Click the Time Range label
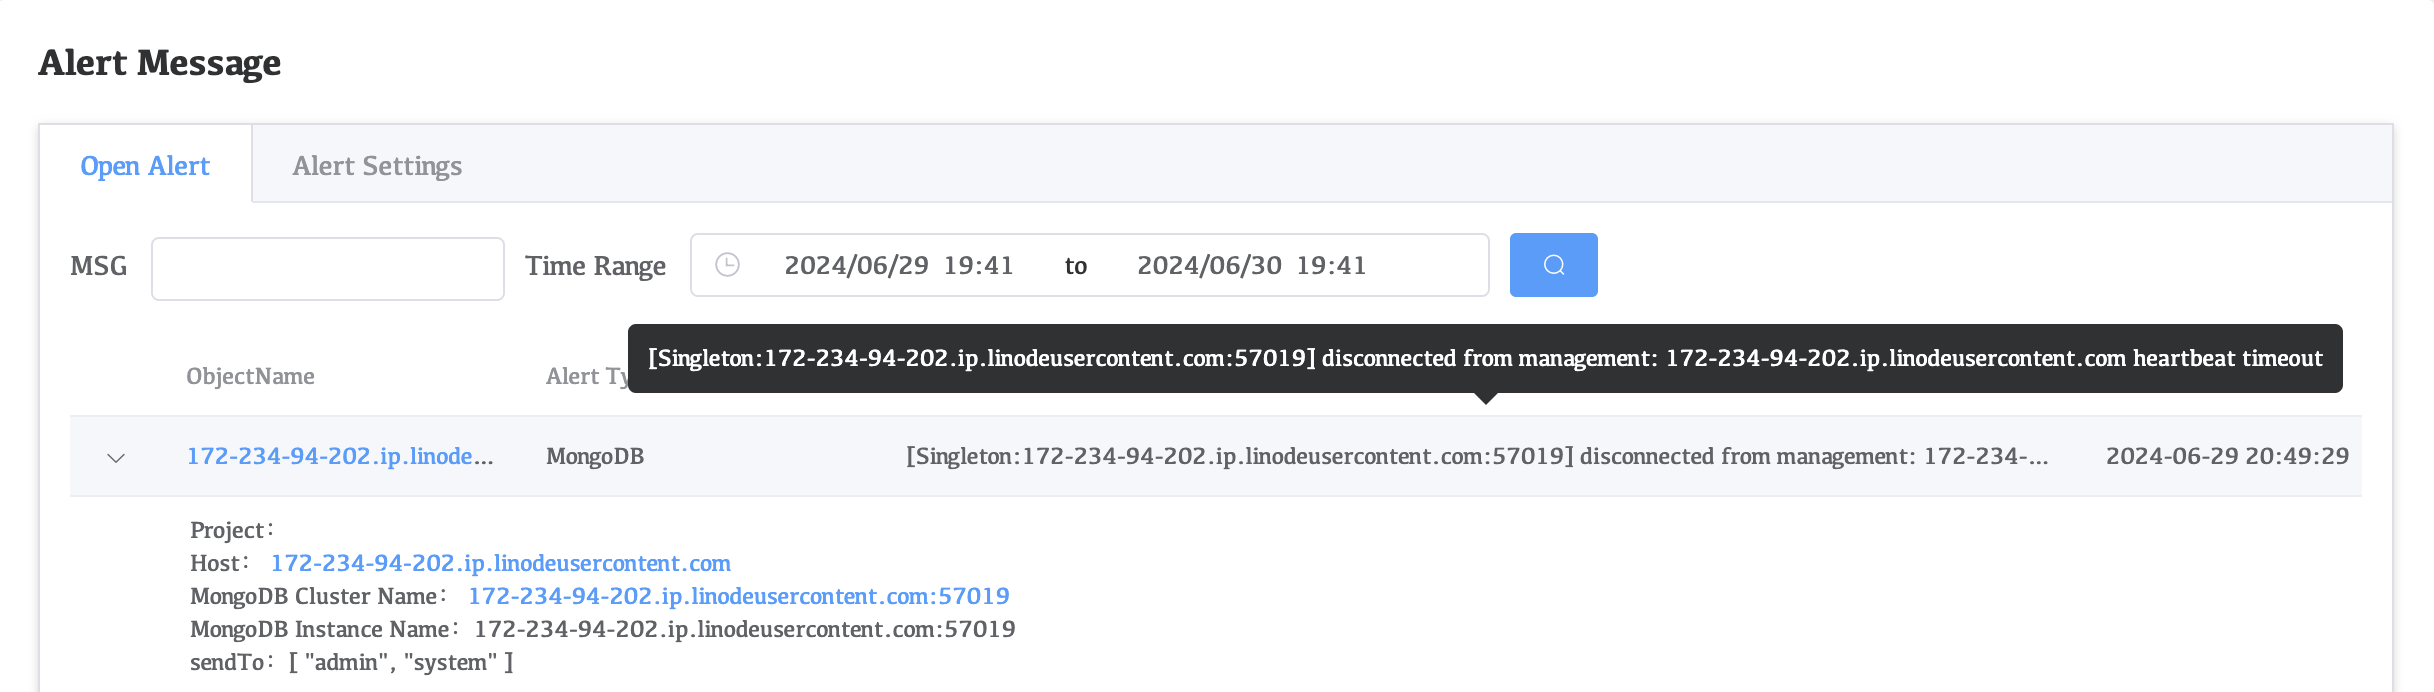The image size is (2434, 692). point(595,266)
